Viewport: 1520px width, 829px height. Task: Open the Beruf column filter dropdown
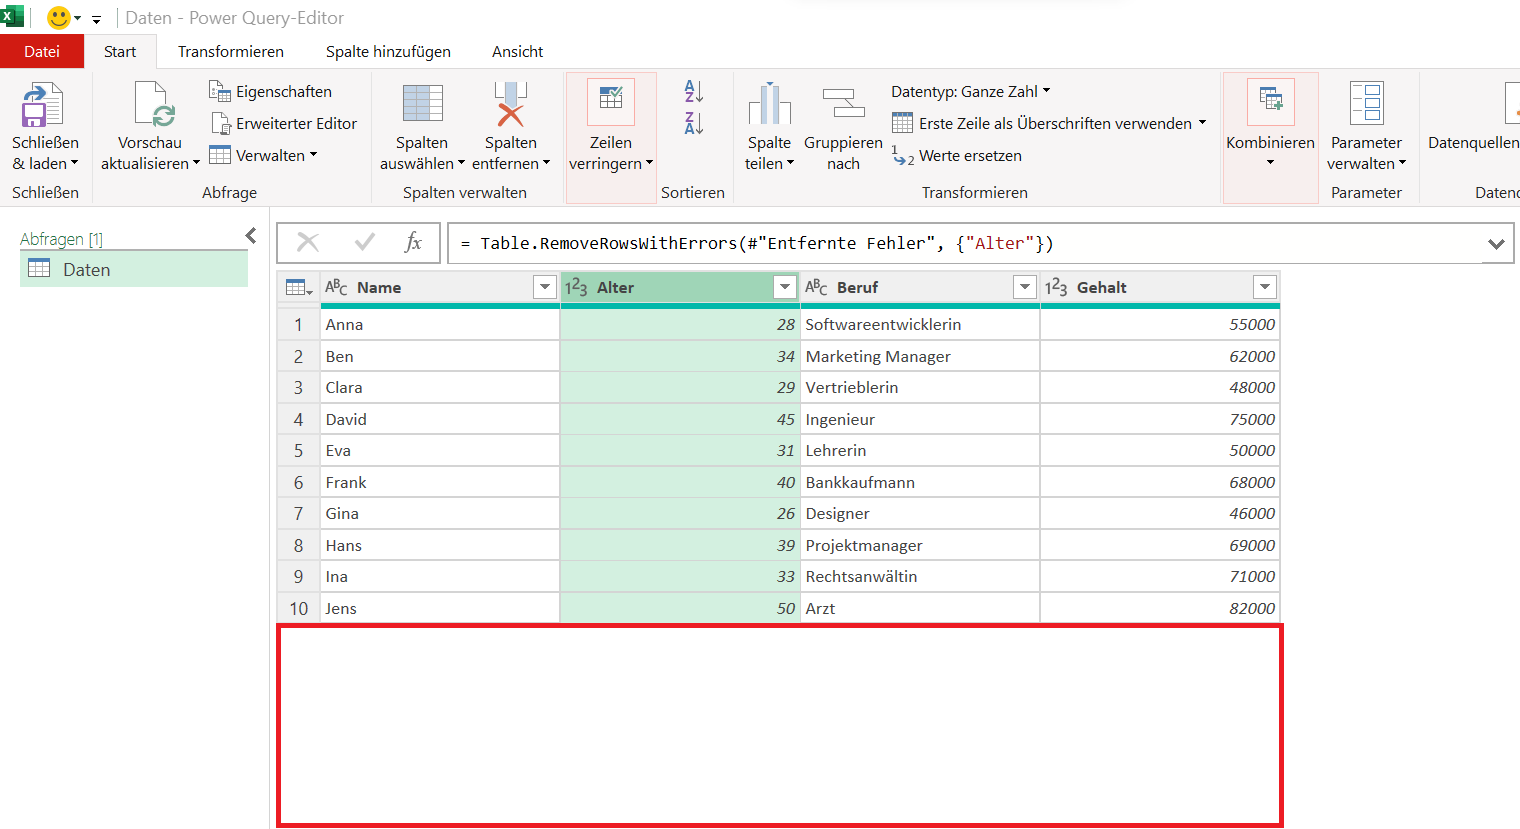click(x=1025, y=288)
